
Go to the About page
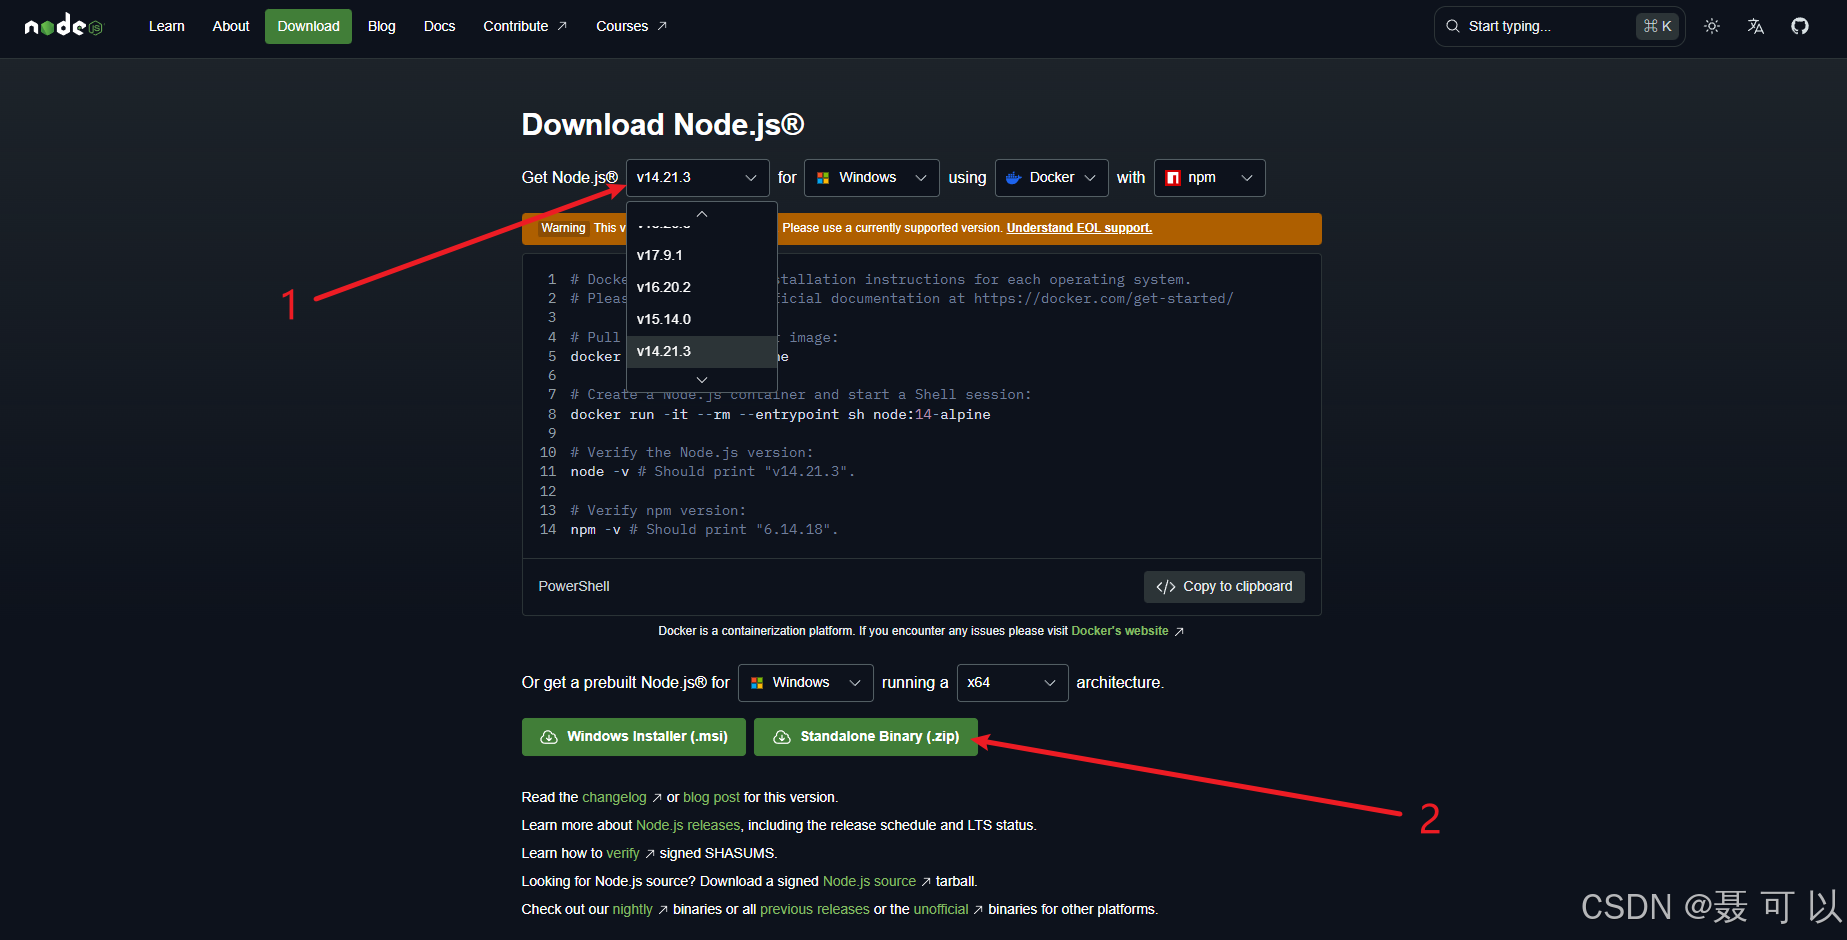coord(231,26)
